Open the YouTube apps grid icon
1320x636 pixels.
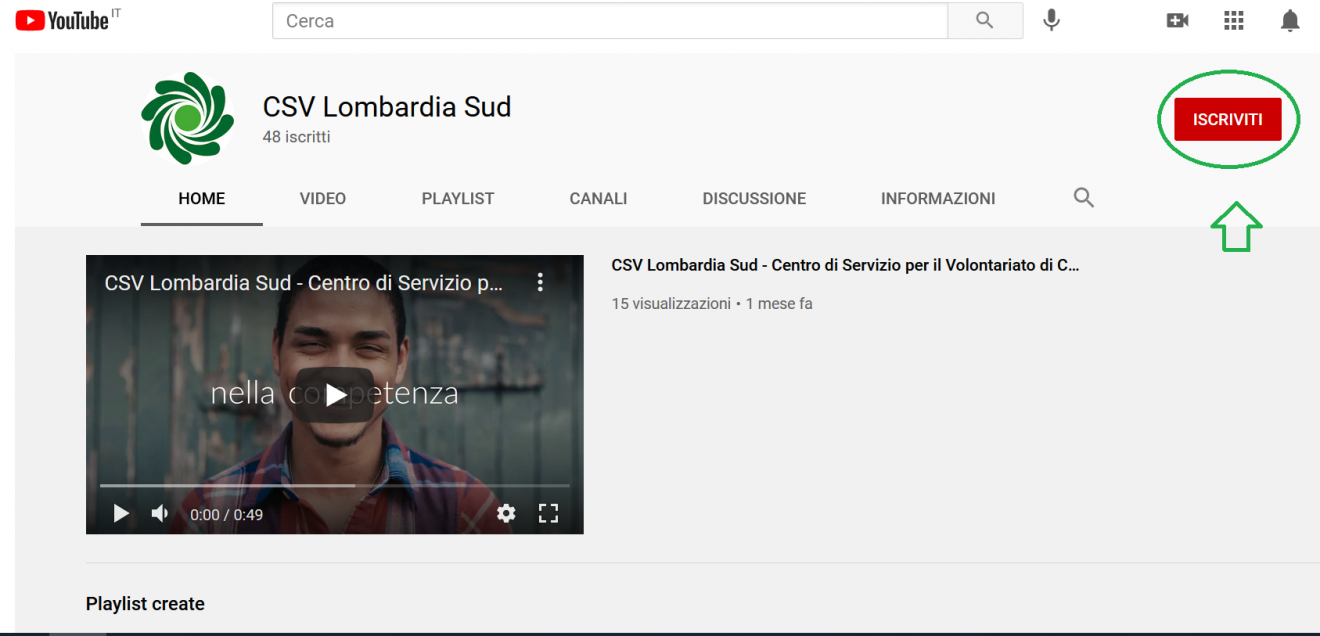[x=1234, y=21]
